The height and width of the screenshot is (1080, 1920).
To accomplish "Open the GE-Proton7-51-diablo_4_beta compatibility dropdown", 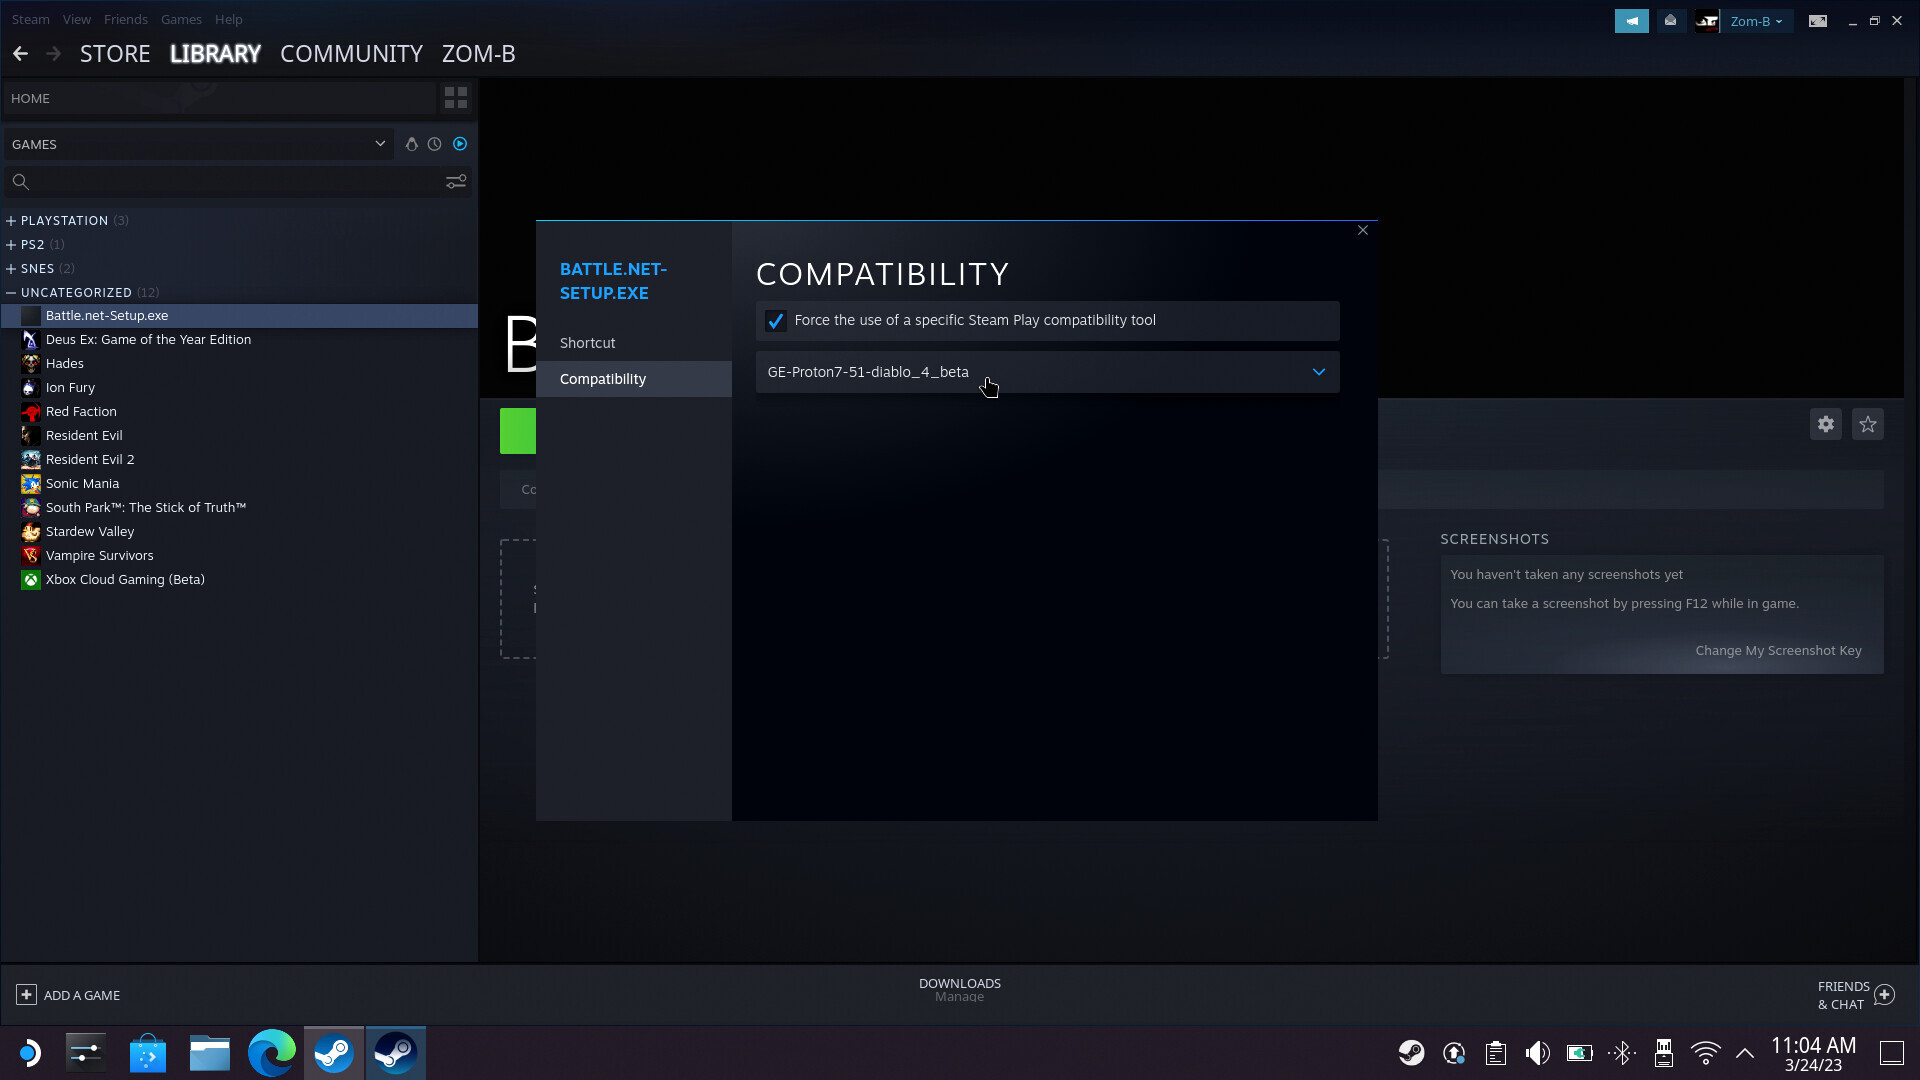I will [1047, 372].
